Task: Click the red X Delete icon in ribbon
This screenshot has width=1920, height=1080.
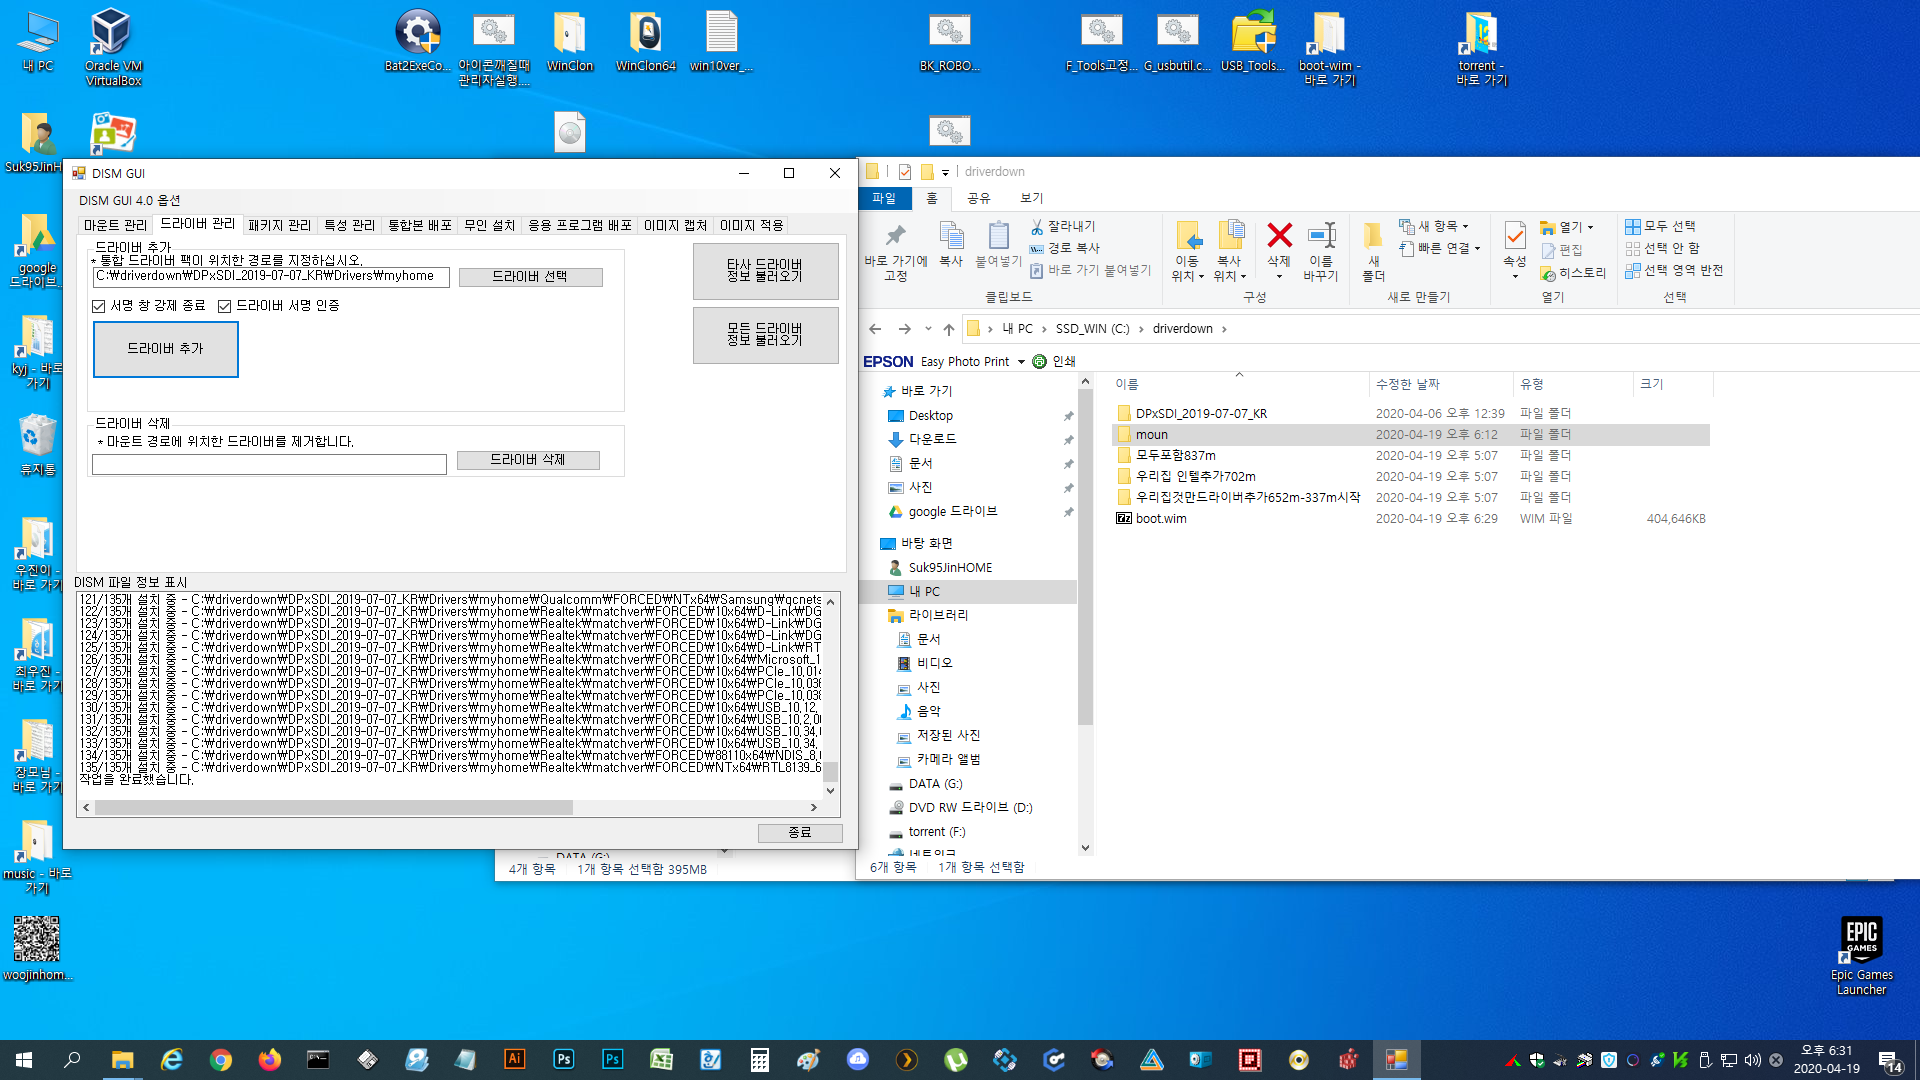Action: click(1279, 235)
